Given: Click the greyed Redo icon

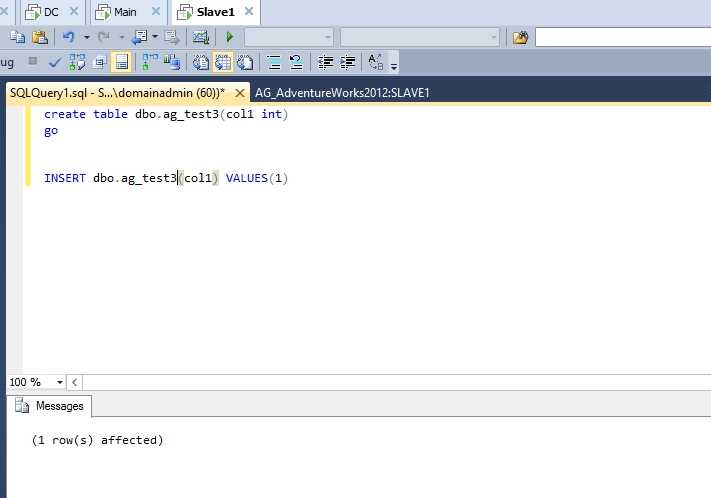Looking at the screenshot, I should (x=104, y=37).
